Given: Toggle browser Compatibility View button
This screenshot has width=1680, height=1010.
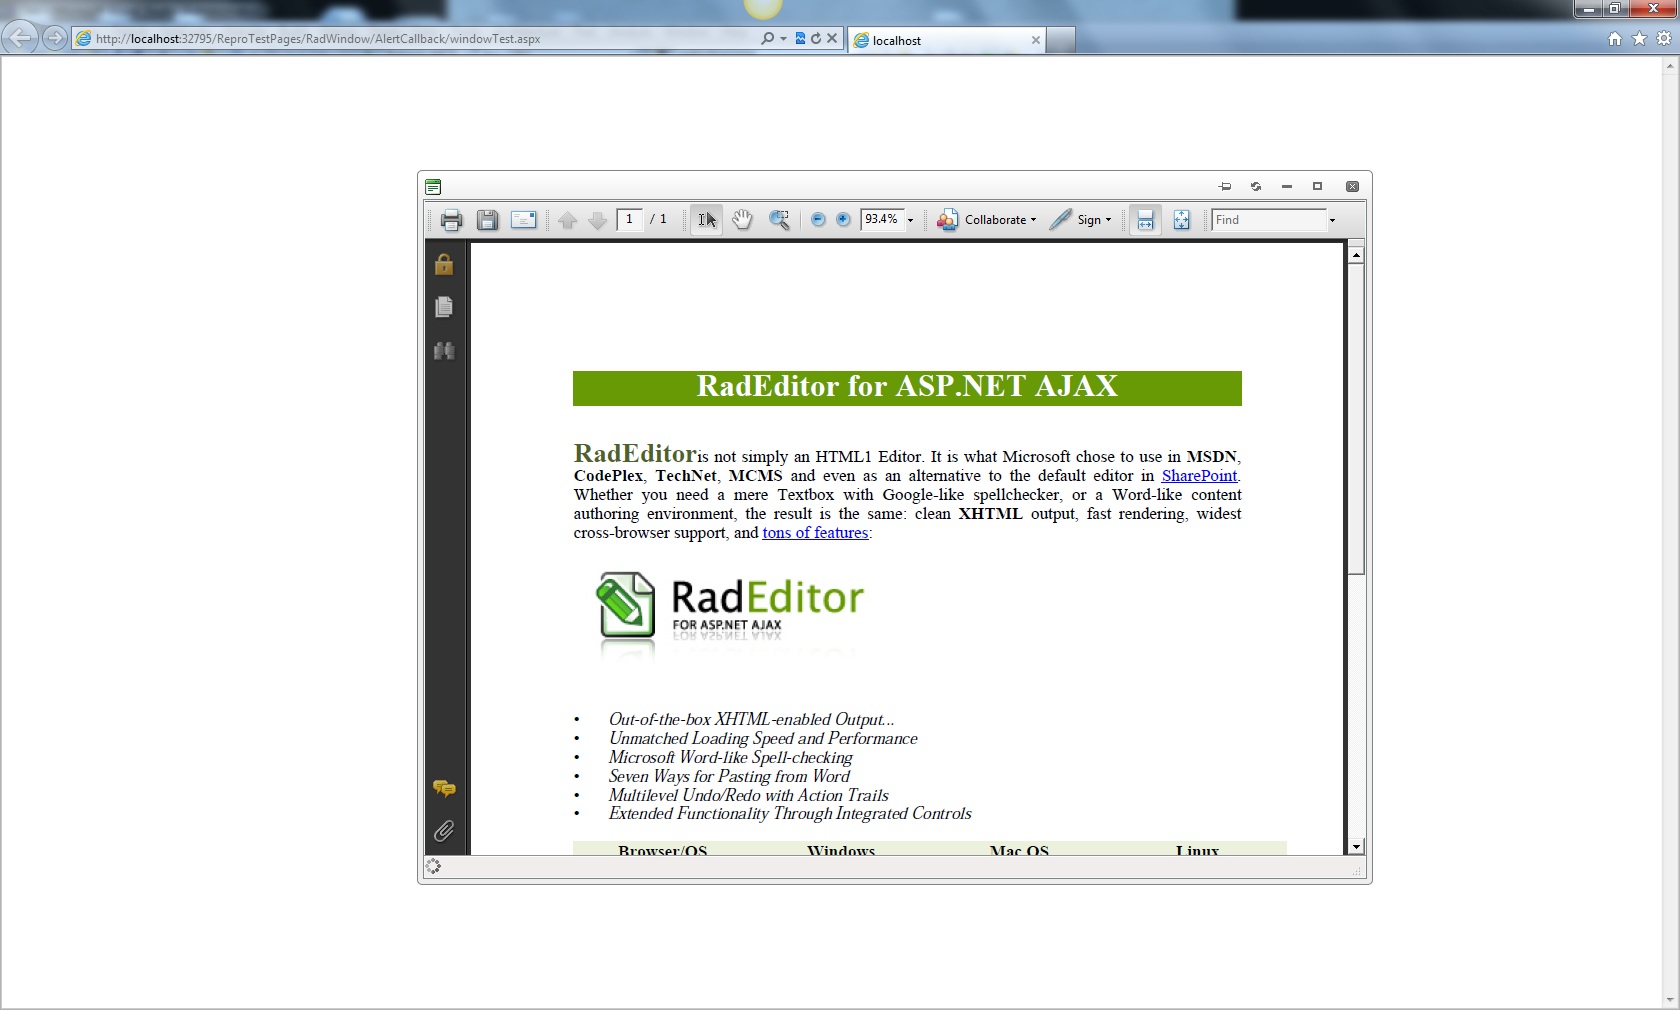Looking at the screenshot, I should [x=800, y=39].
